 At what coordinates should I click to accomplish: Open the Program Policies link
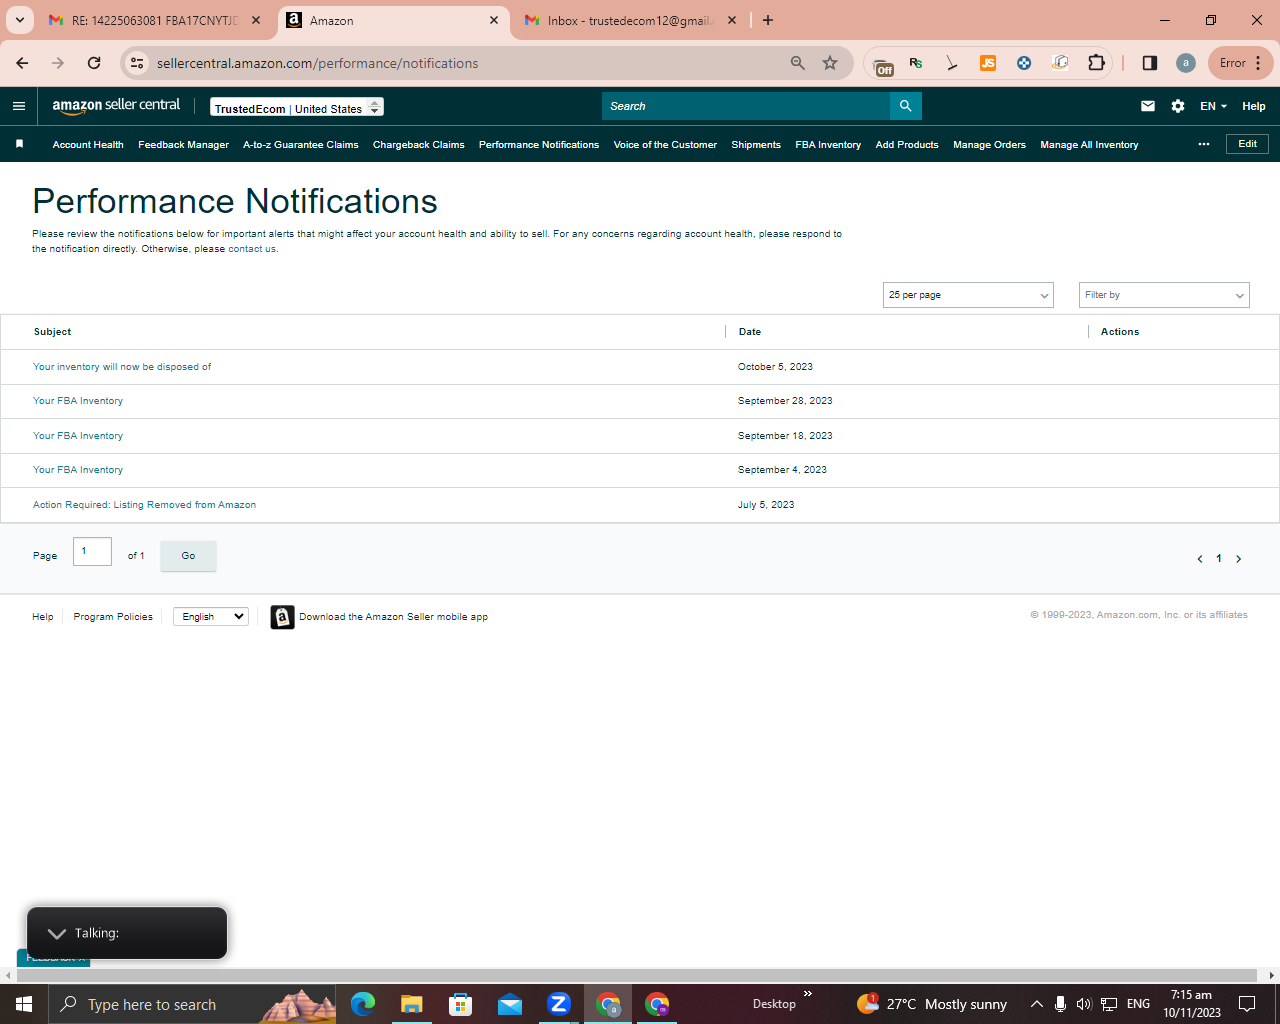[113, 617]
